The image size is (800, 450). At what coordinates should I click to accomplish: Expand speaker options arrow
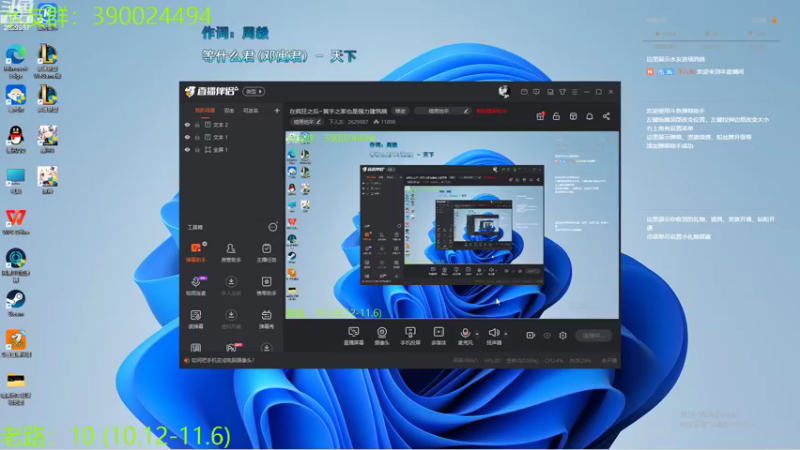[506, 334]
